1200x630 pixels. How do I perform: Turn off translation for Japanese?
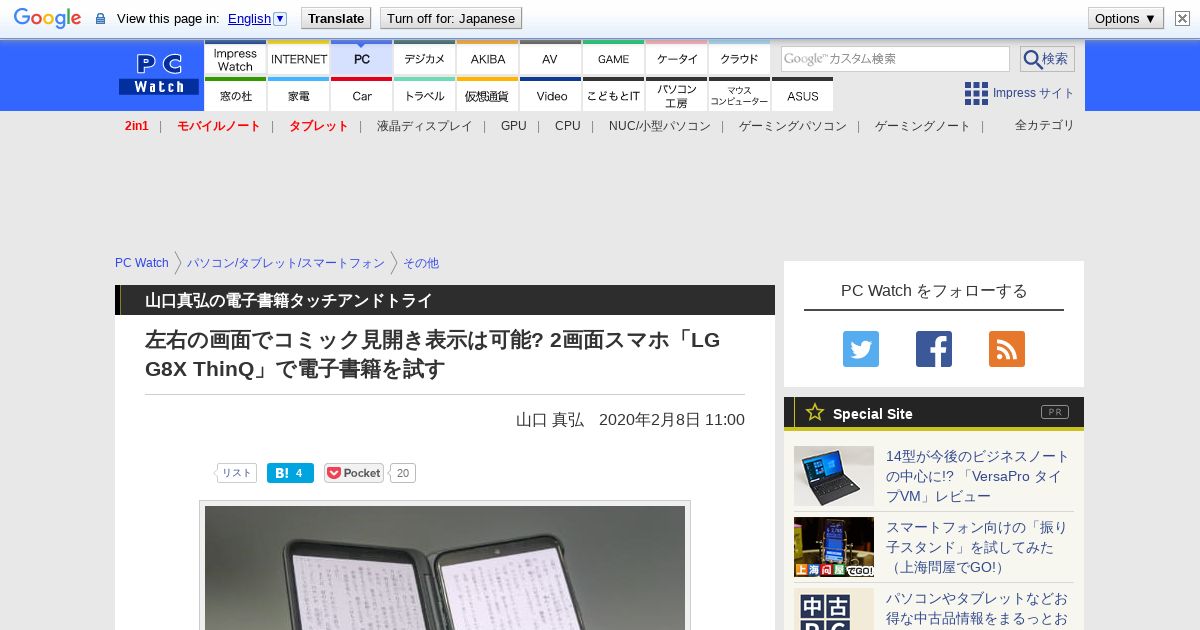click(x=451, y=18)
